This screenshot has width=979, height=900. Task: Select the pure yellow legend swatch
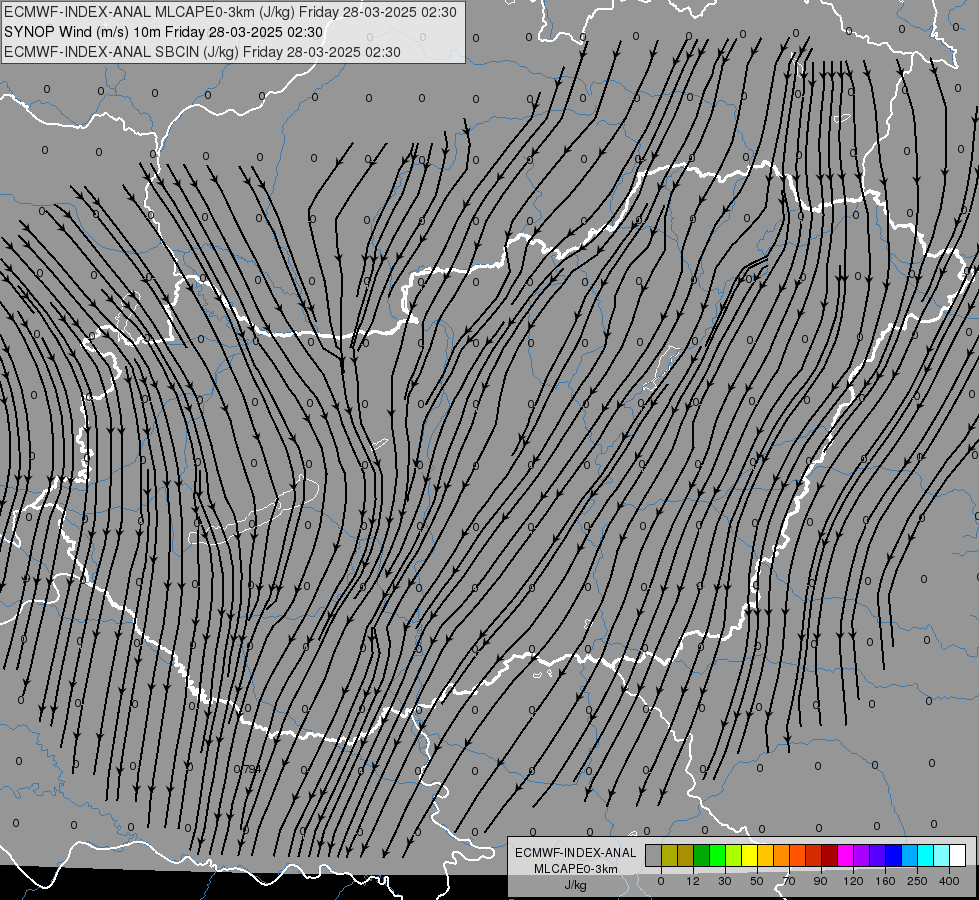pos(749,855)
